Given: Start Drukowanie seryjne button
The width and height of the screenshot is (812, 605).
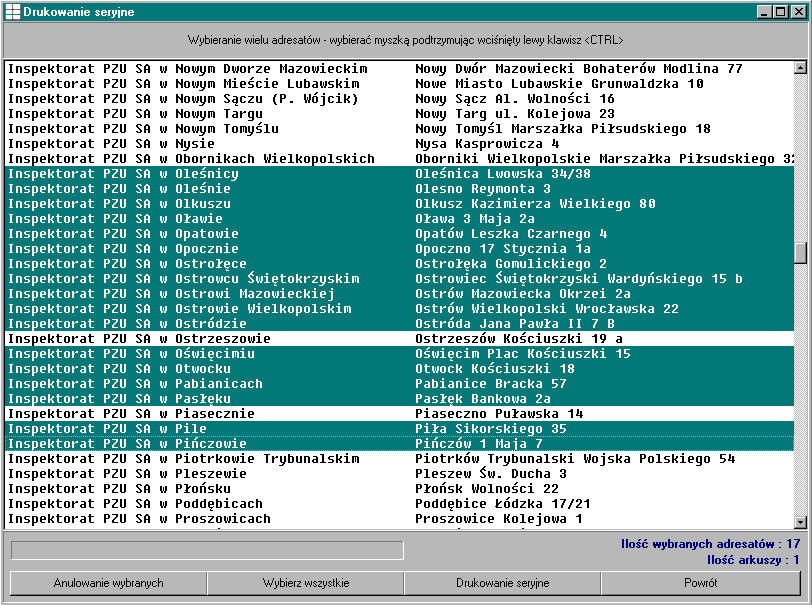Looking at the screenshot, I should [502, 583].
